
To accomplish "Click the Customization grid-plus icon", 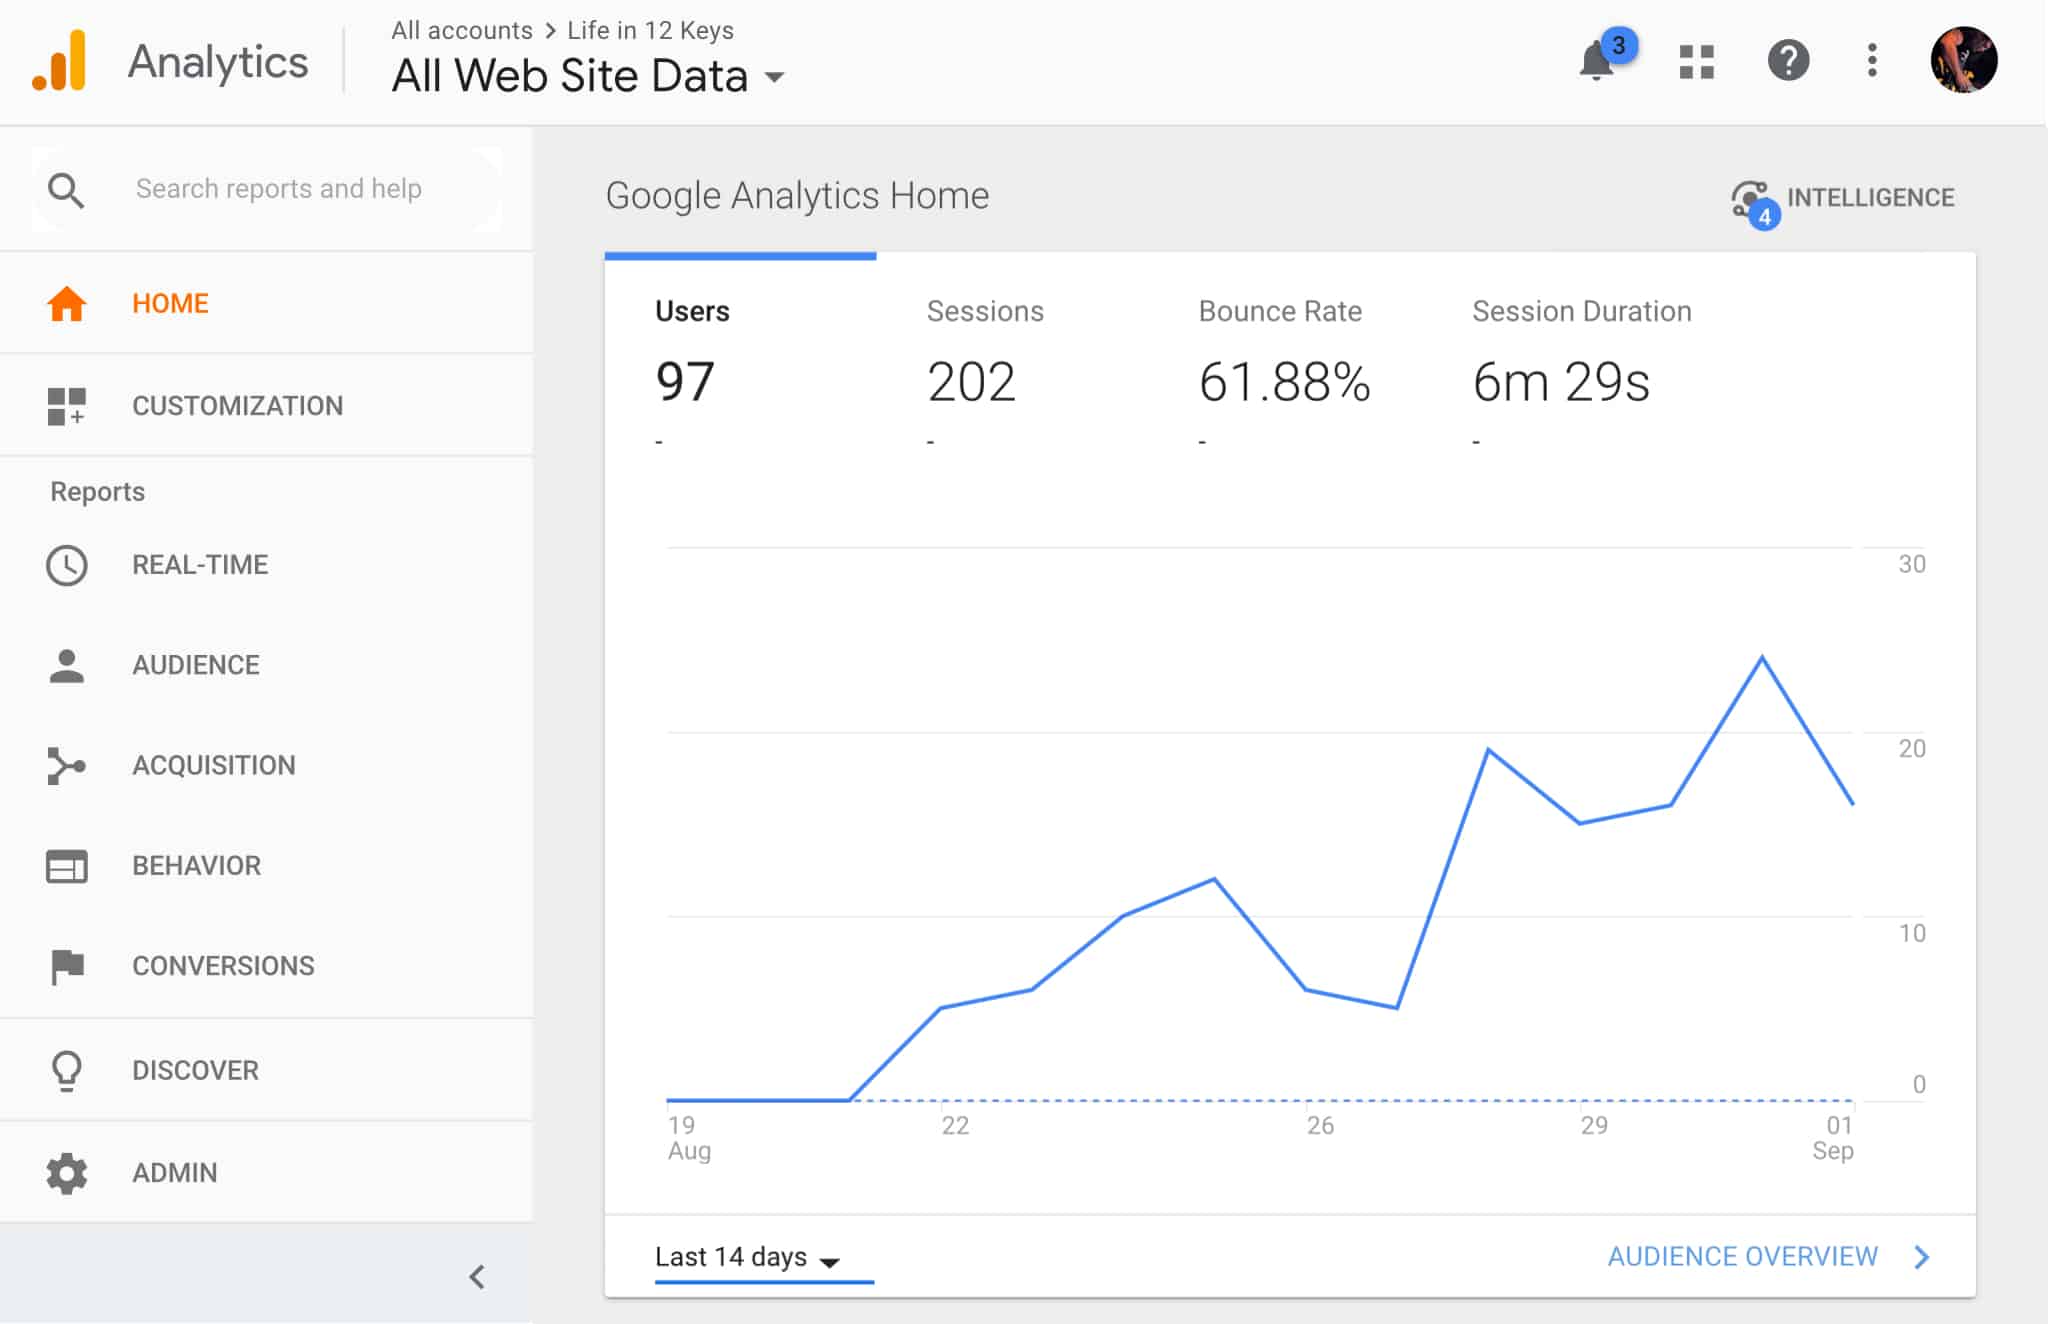I will 67,406.
